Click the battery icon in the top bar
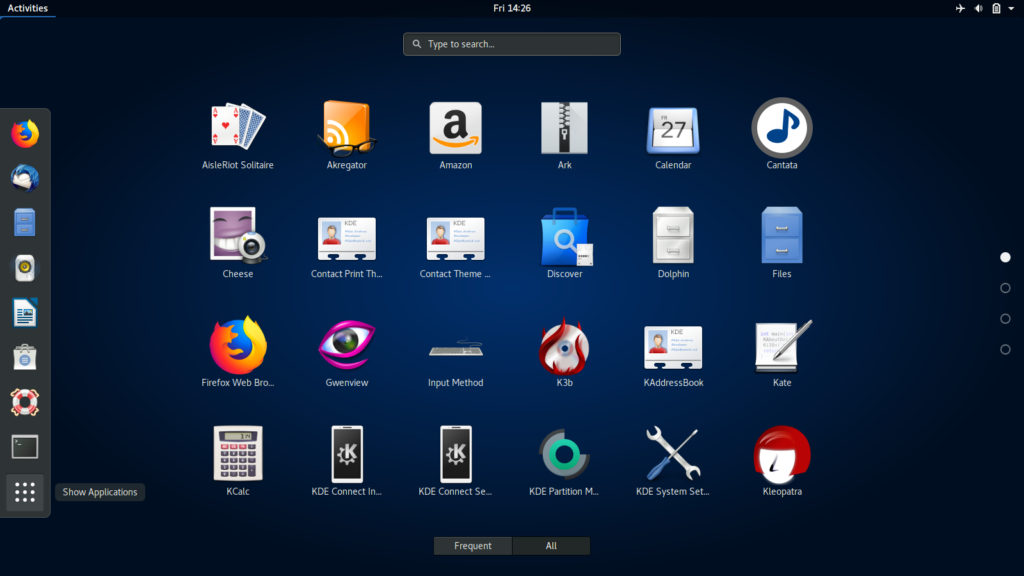Image resolution: width=1024 pixels, height=576 pixels. coord(996,8)
